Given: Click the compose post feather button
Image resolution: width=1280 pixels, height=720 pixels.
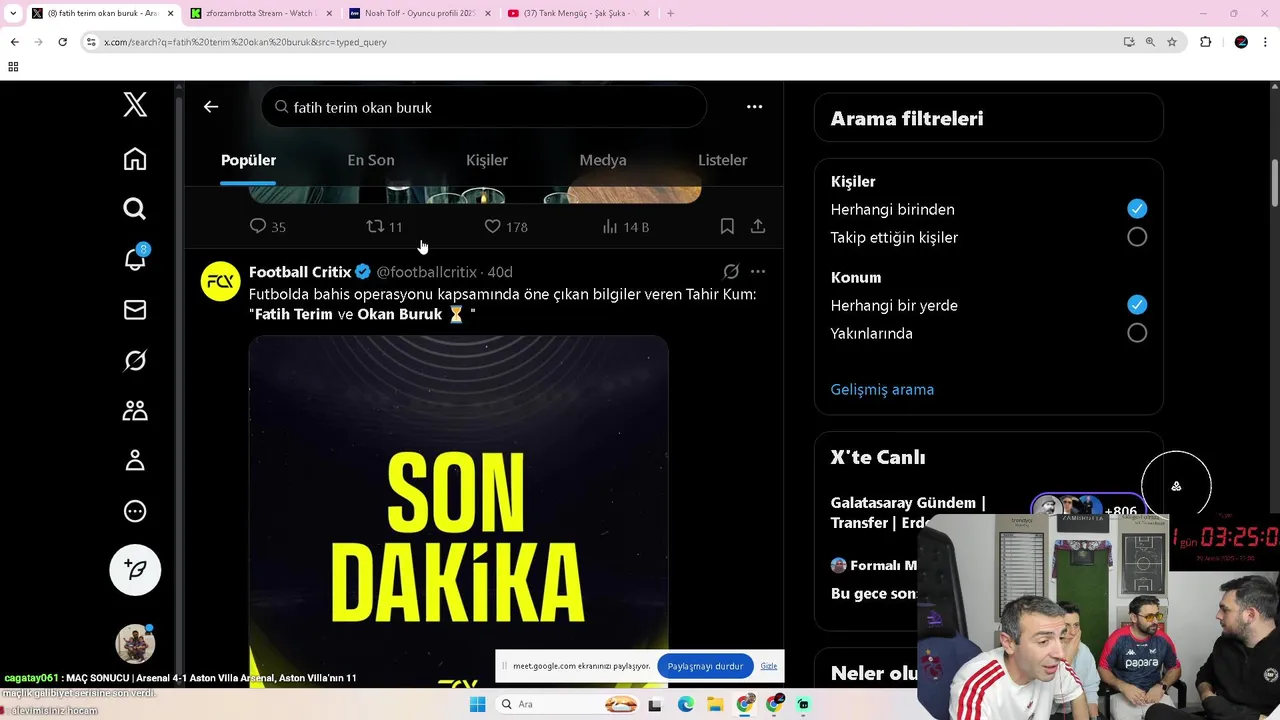Looking at the screenshot, I should coord(135,570).
